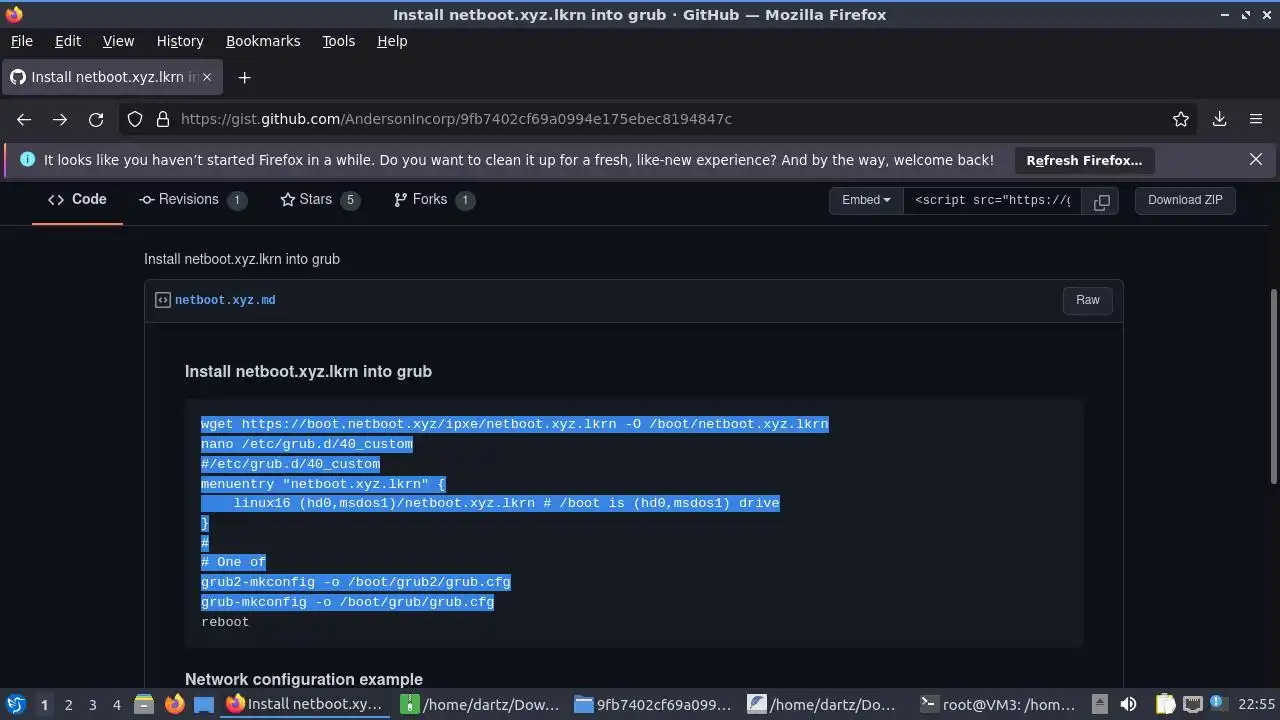This screenshot has width=1280, height=720.
Task: Open the notification info tray icon
Action: [1218, 704]
